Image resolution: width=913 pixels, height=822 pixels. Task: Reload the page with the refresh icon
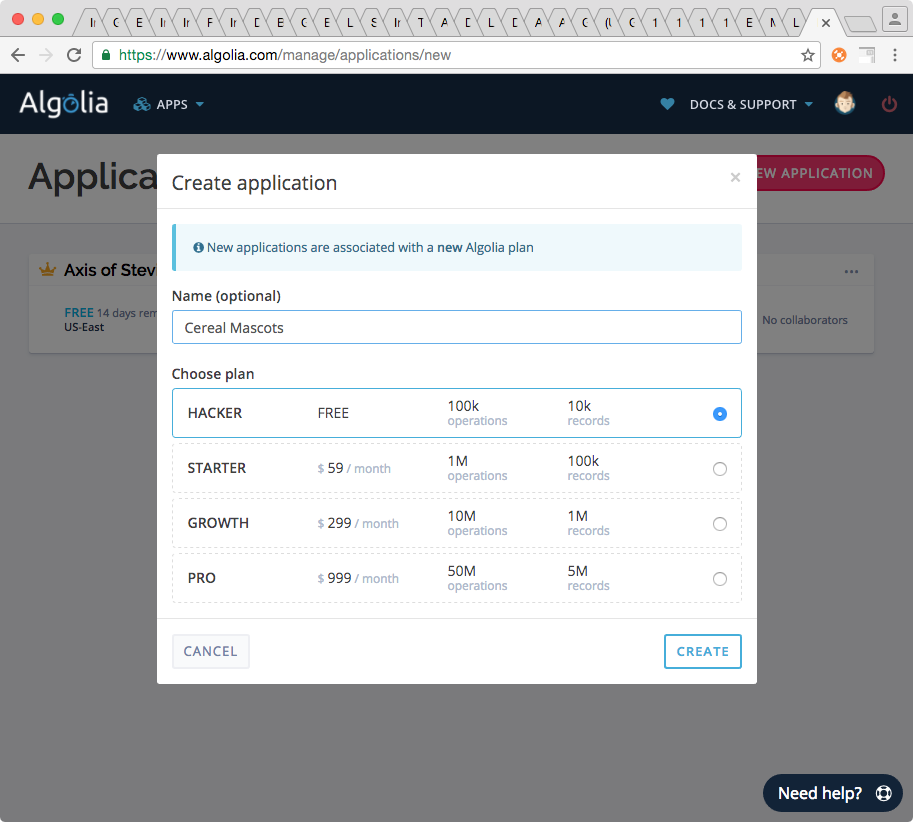tap(74, 55)
